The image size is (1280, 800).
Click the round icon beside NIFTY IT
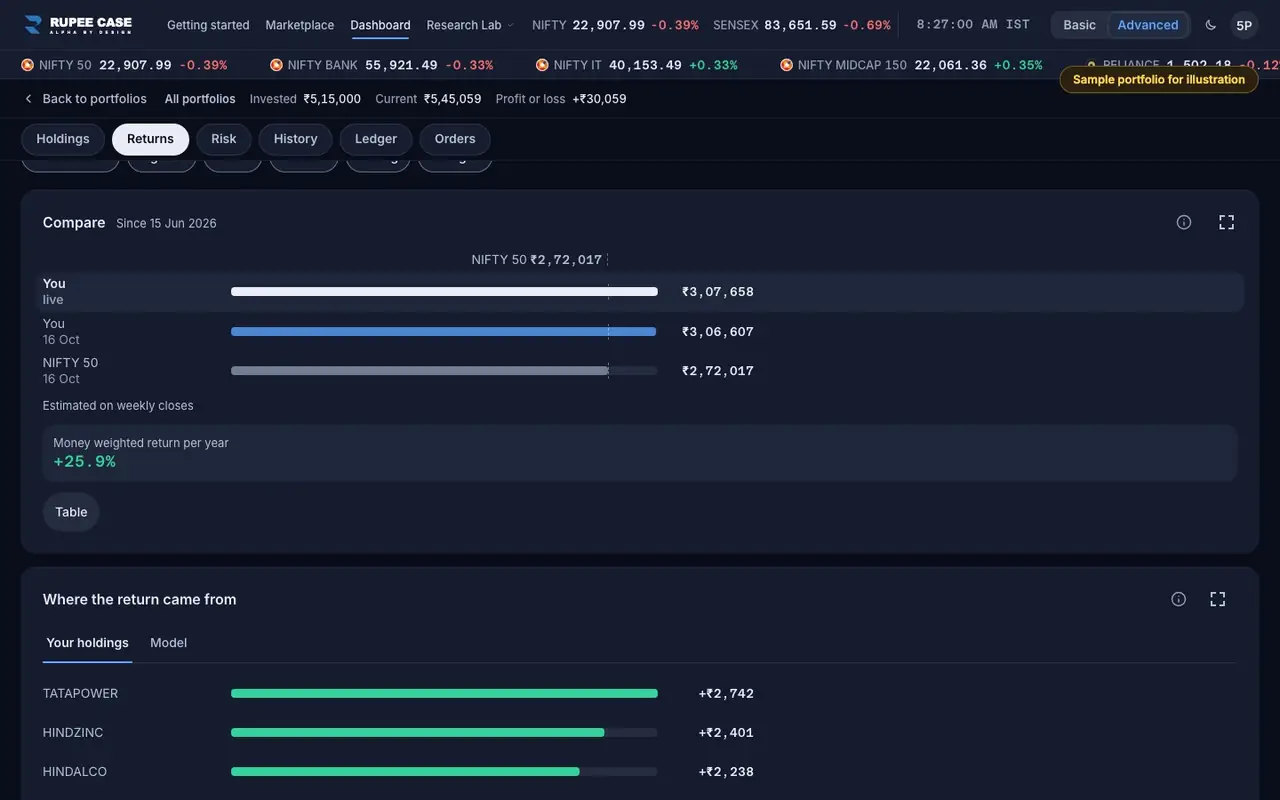[542, 65]
